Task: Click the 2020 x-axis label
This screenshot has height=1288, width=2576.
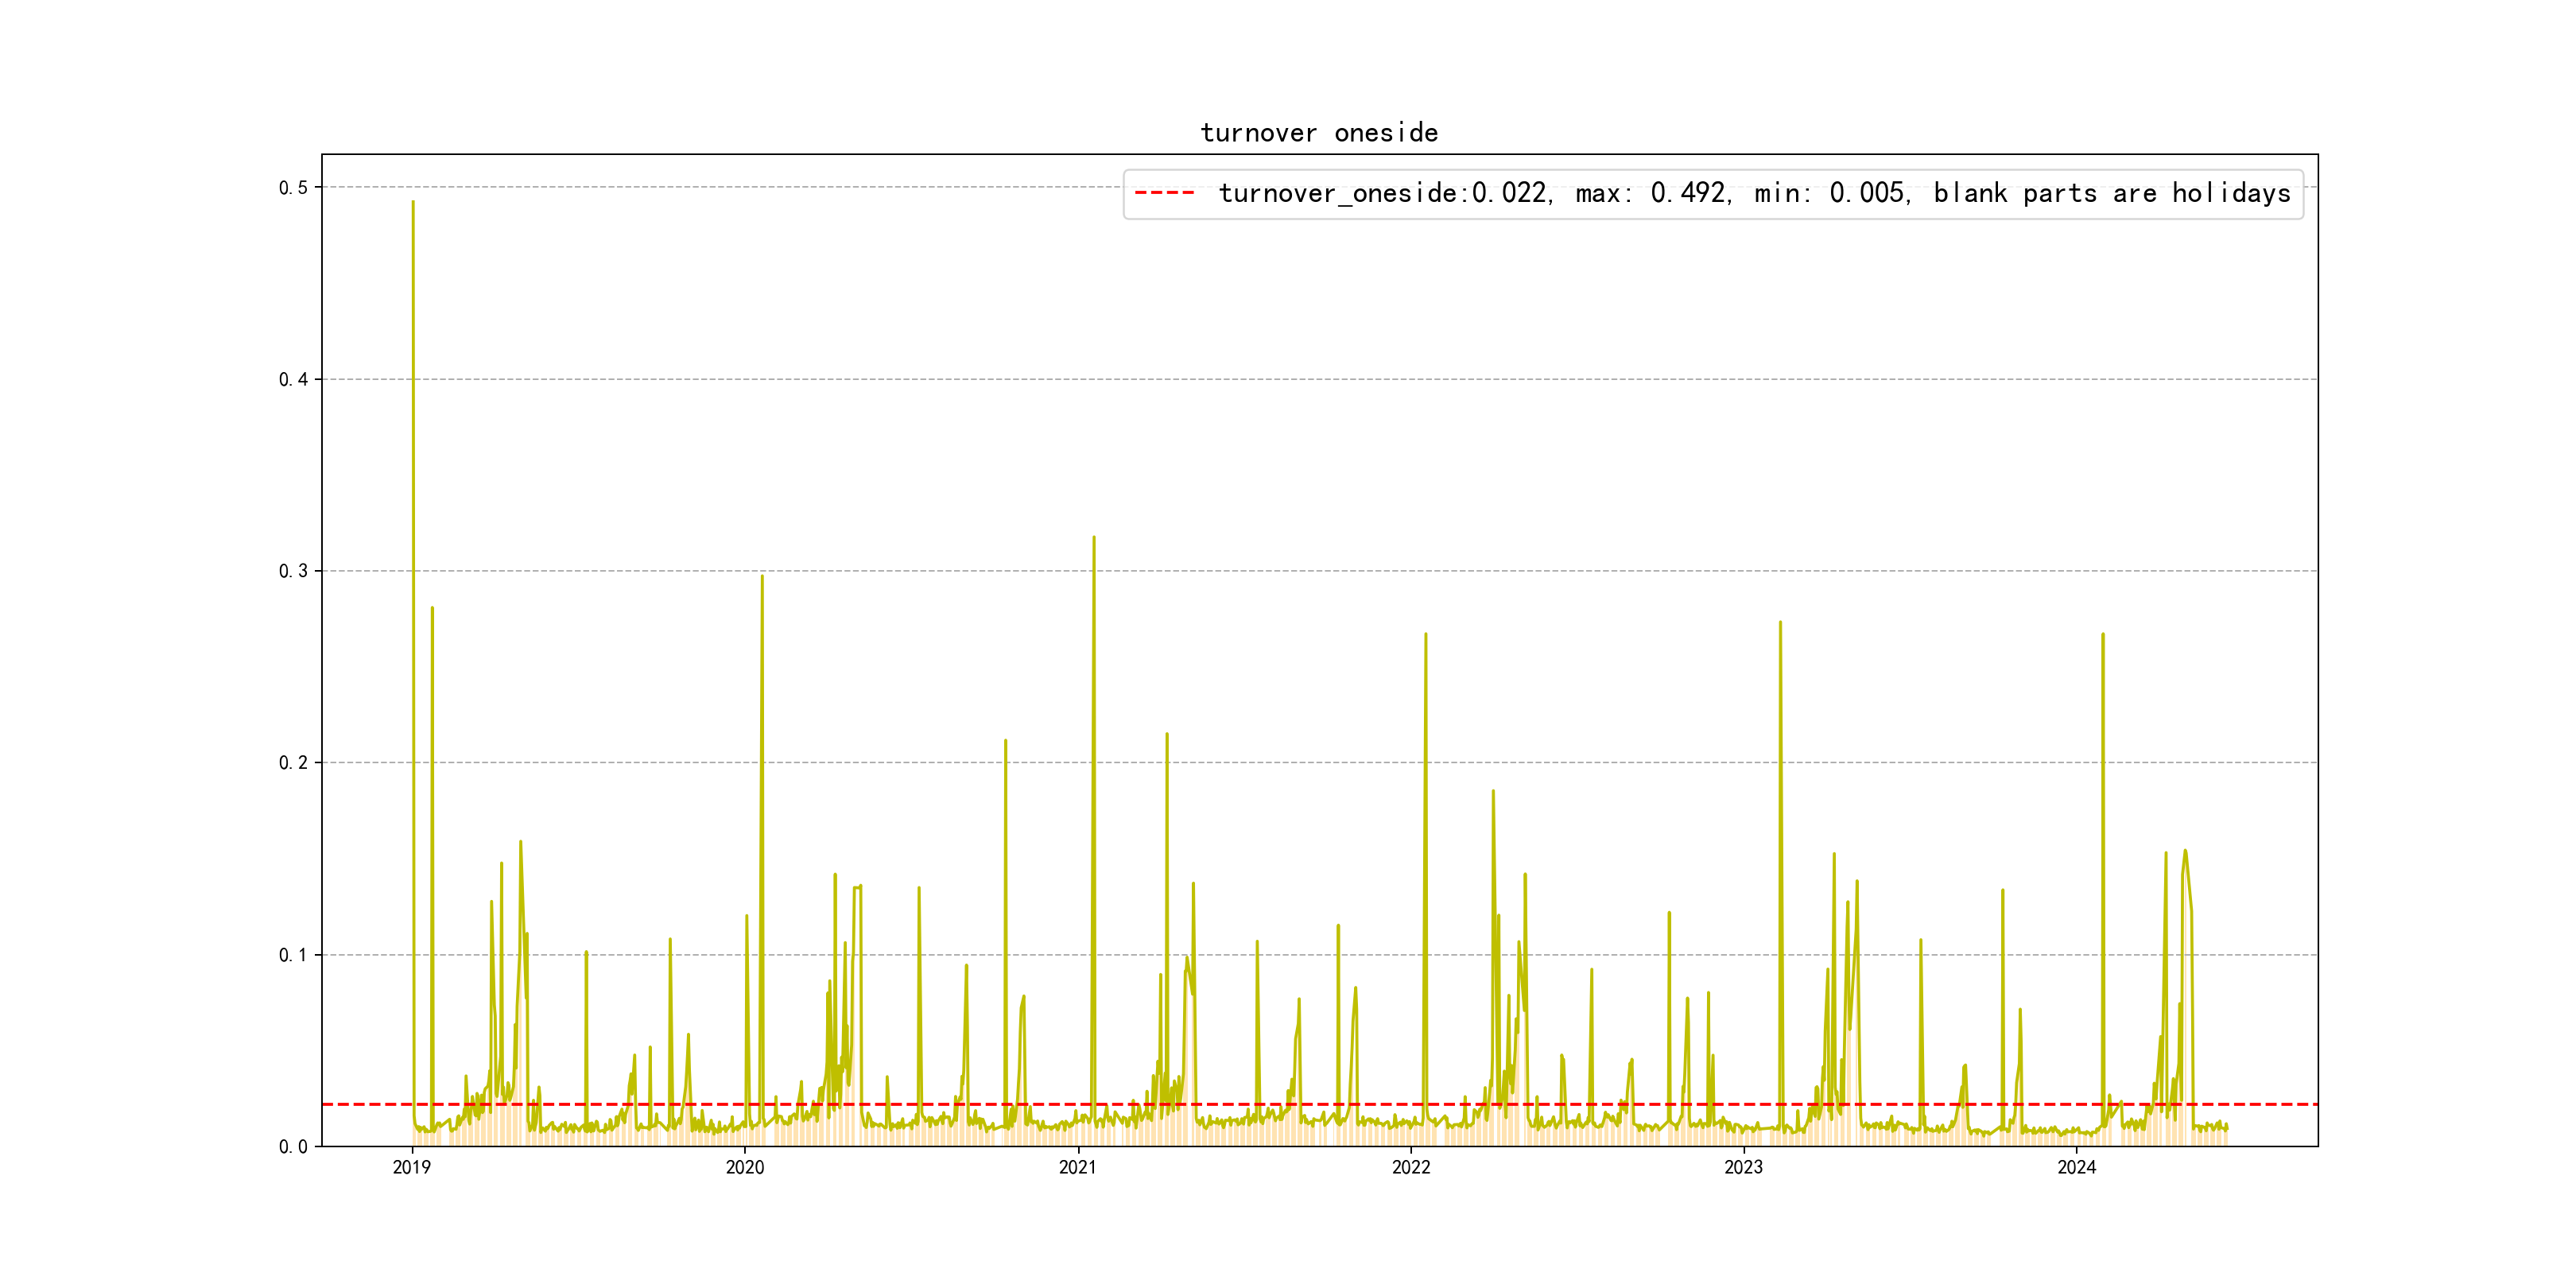Action: pos(745,1167)
